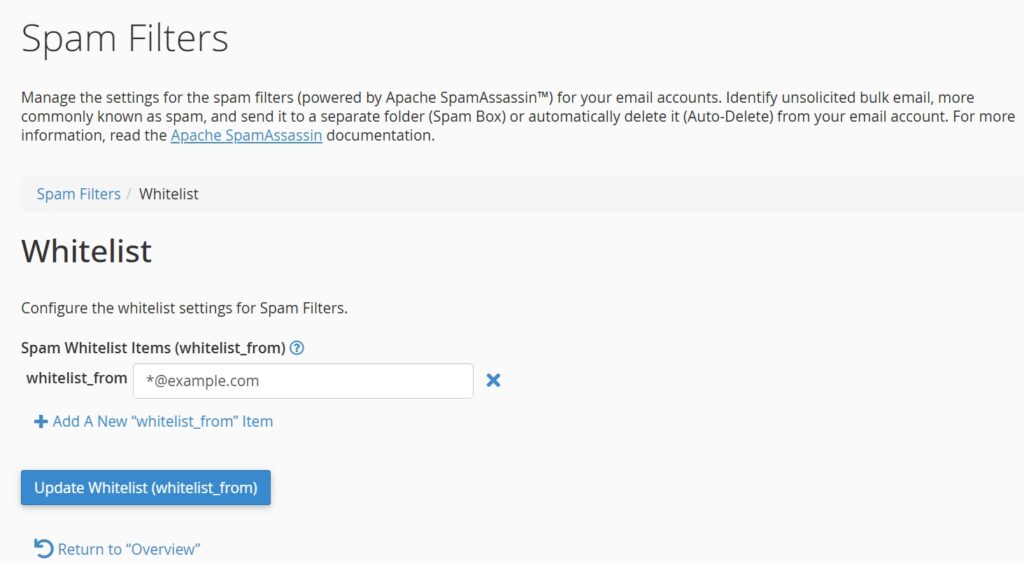Open the Apache SpamAssassin documentation link

coord(246,136)
